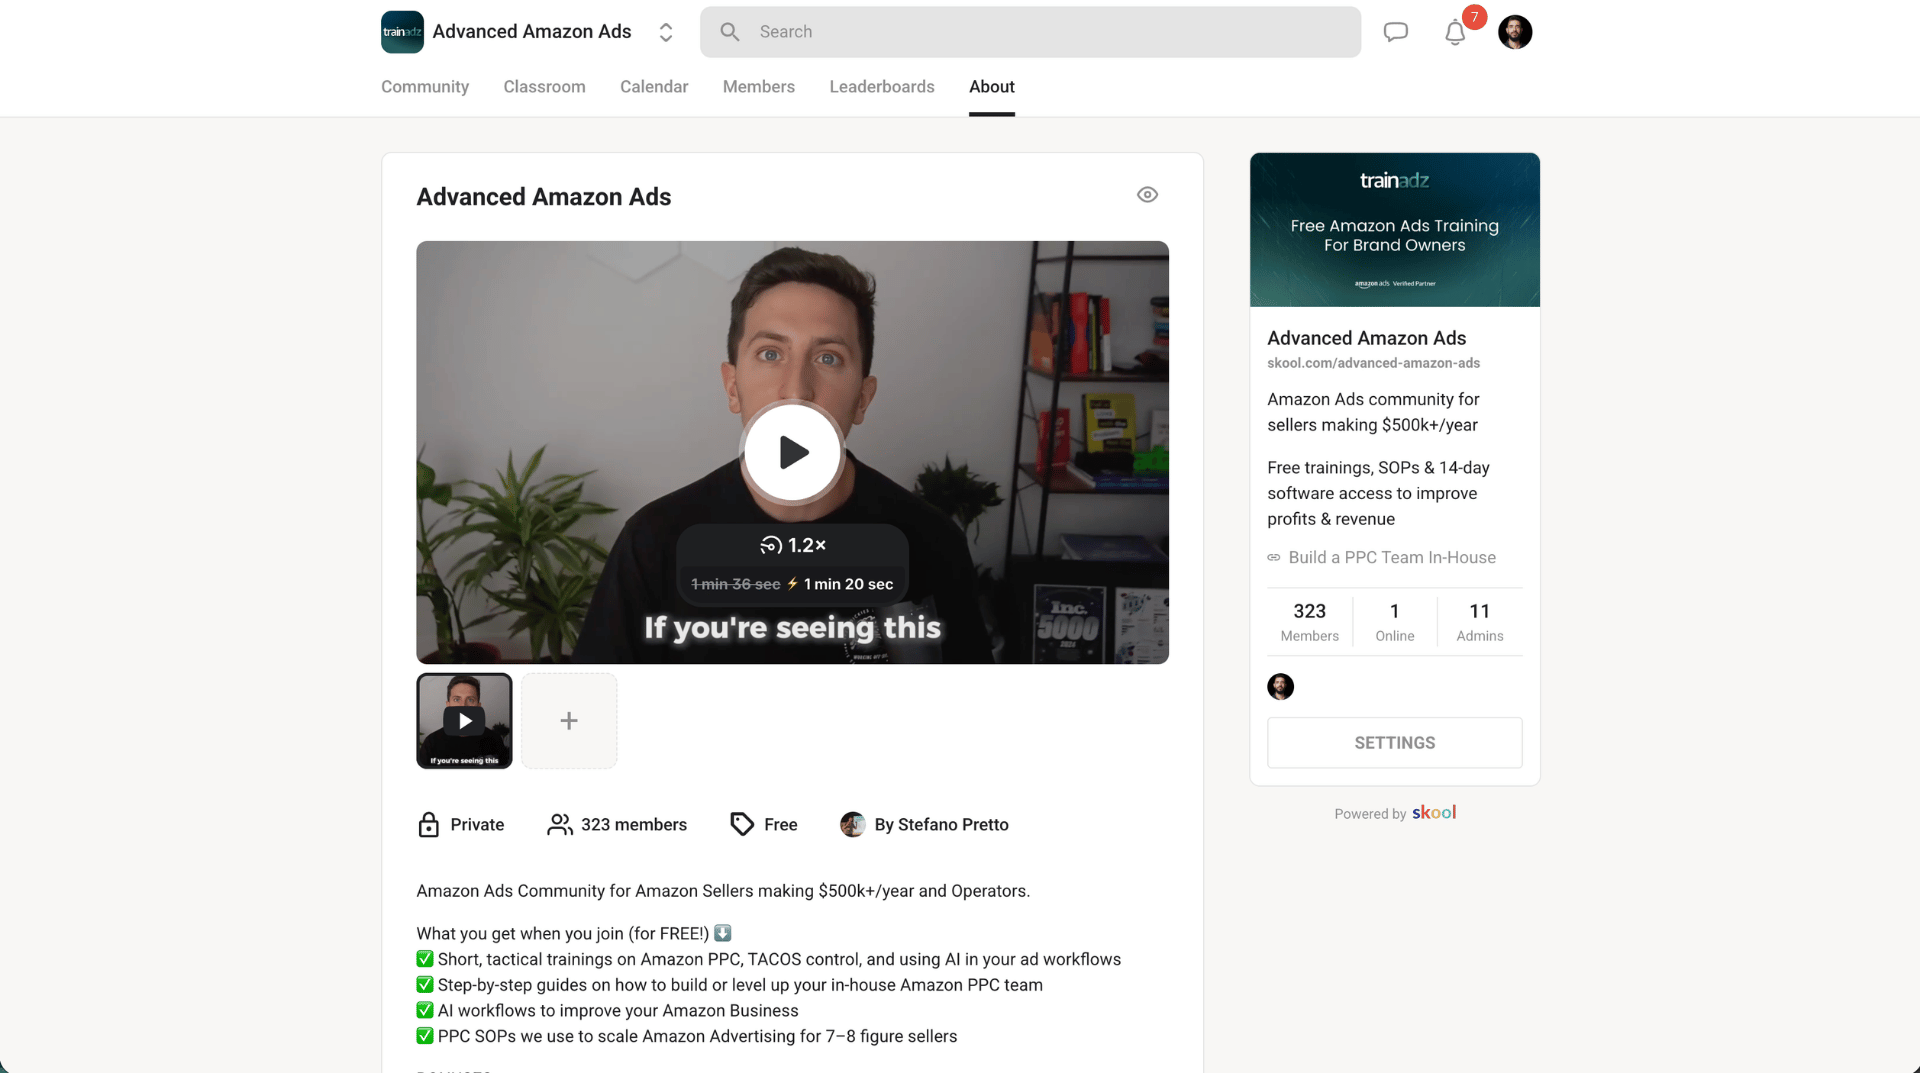Viewport: 1920px width, 1080px height.
Task: Open the chat messages icon
Action: point(1395,32)
